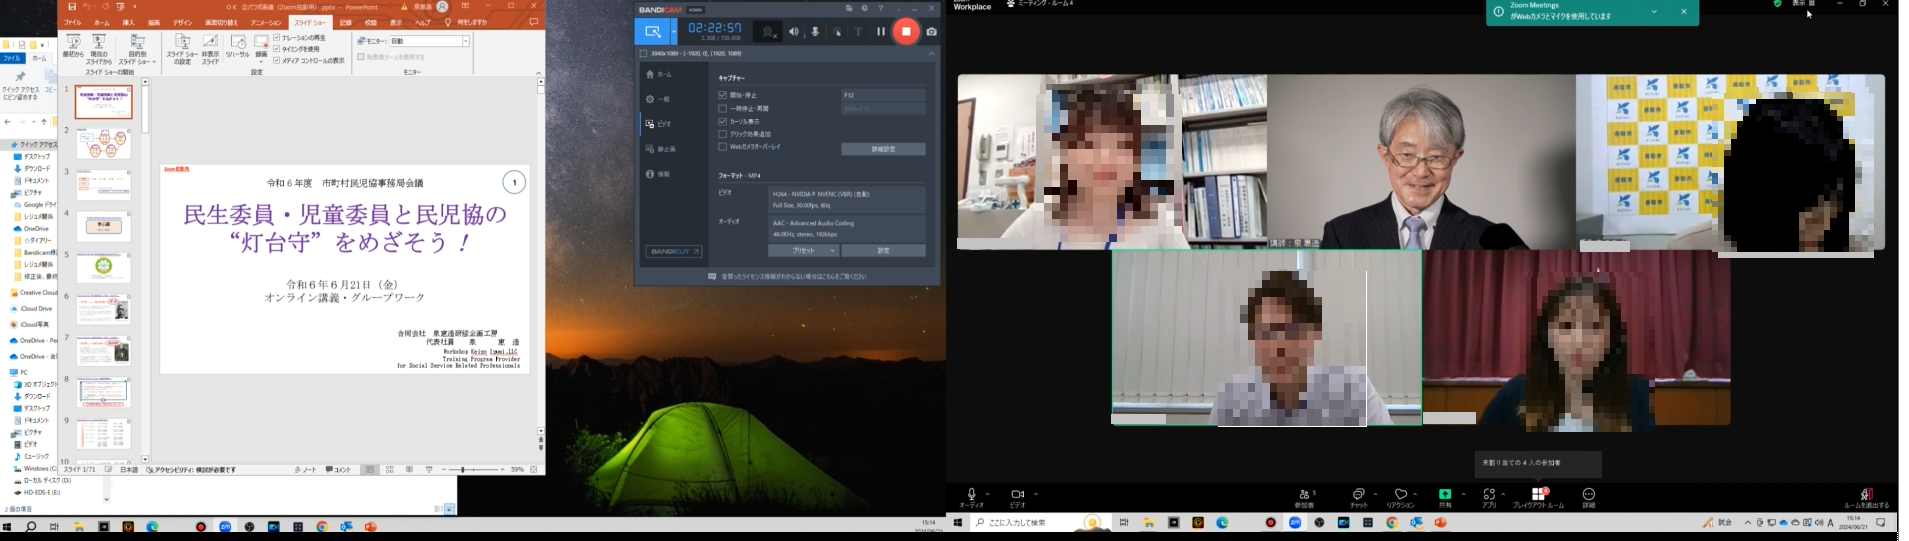1909x541 pixels.
Task: Click Rehearse Timings icon
Action: point(238,47)
